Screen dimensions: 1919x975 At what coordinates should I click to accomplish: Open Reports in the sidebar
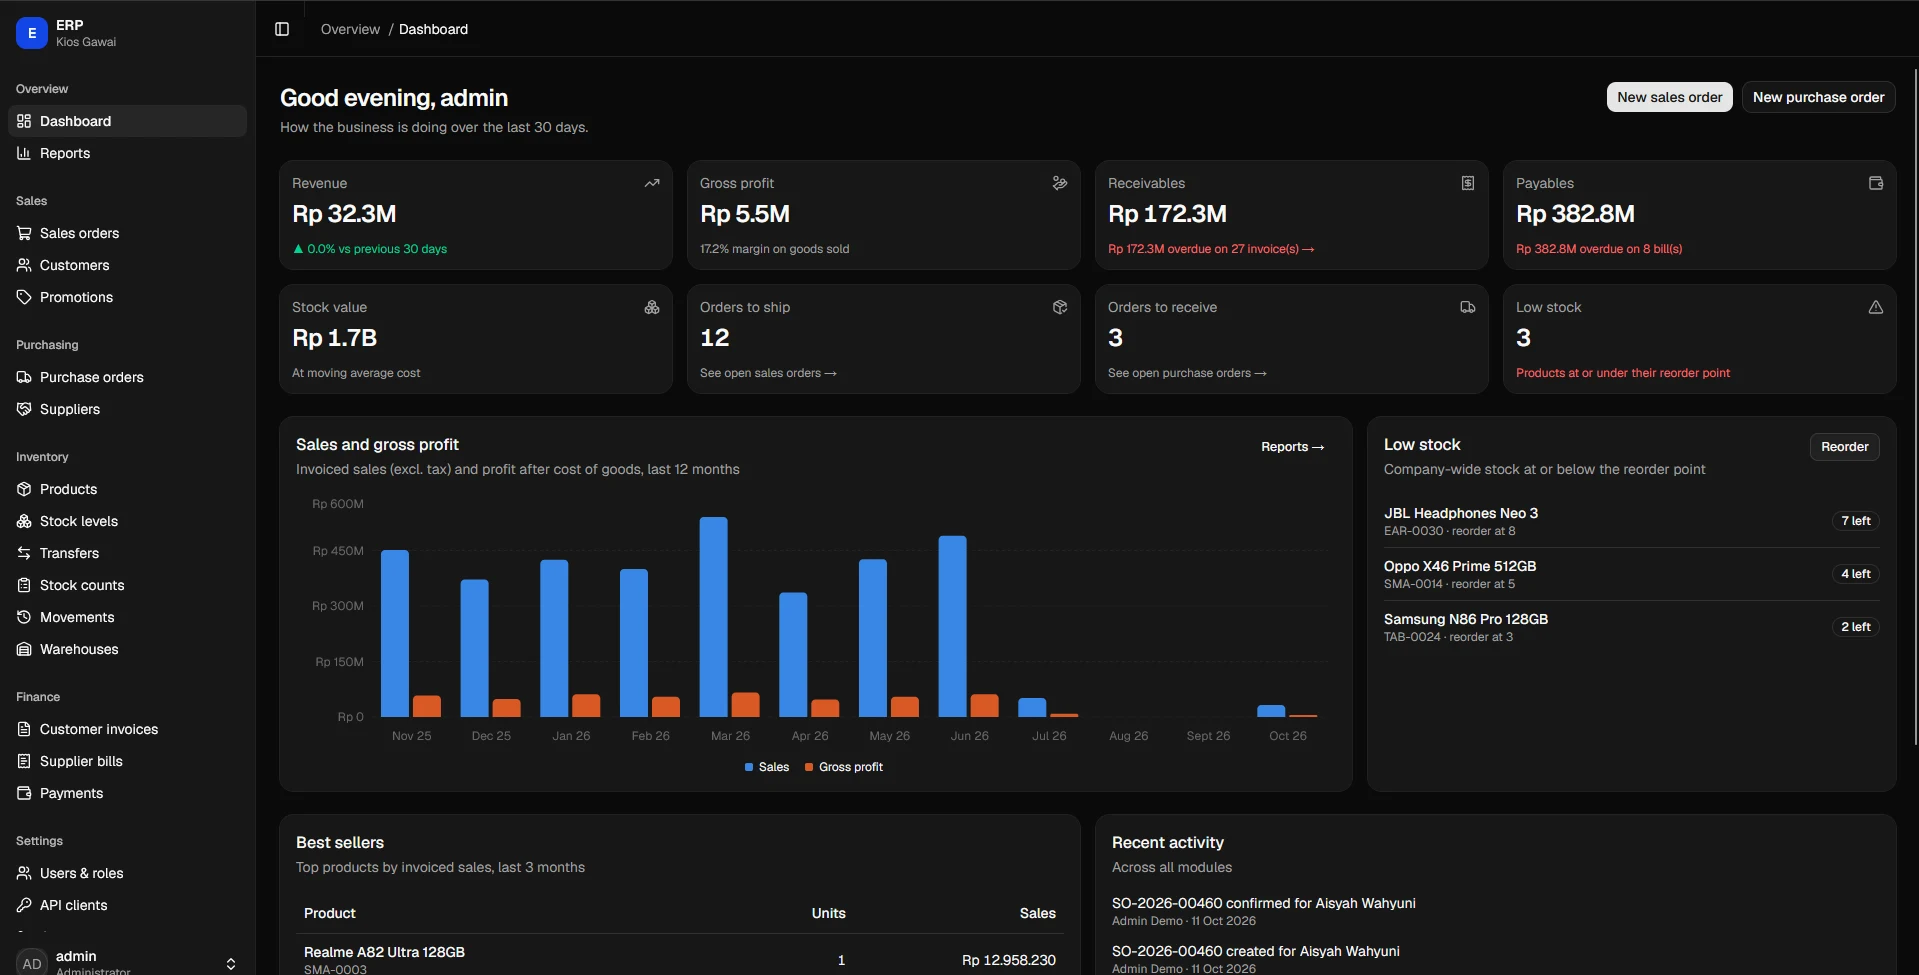(127, 153)
